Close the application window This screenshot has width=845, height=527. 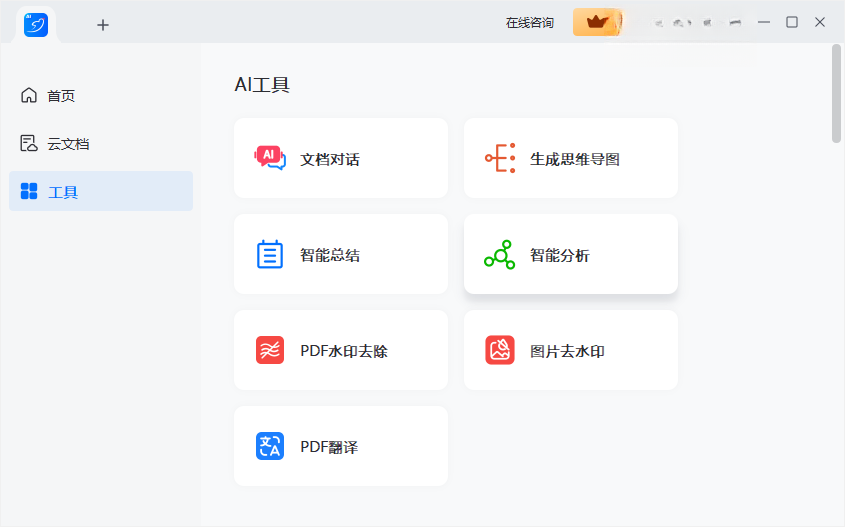820,22
